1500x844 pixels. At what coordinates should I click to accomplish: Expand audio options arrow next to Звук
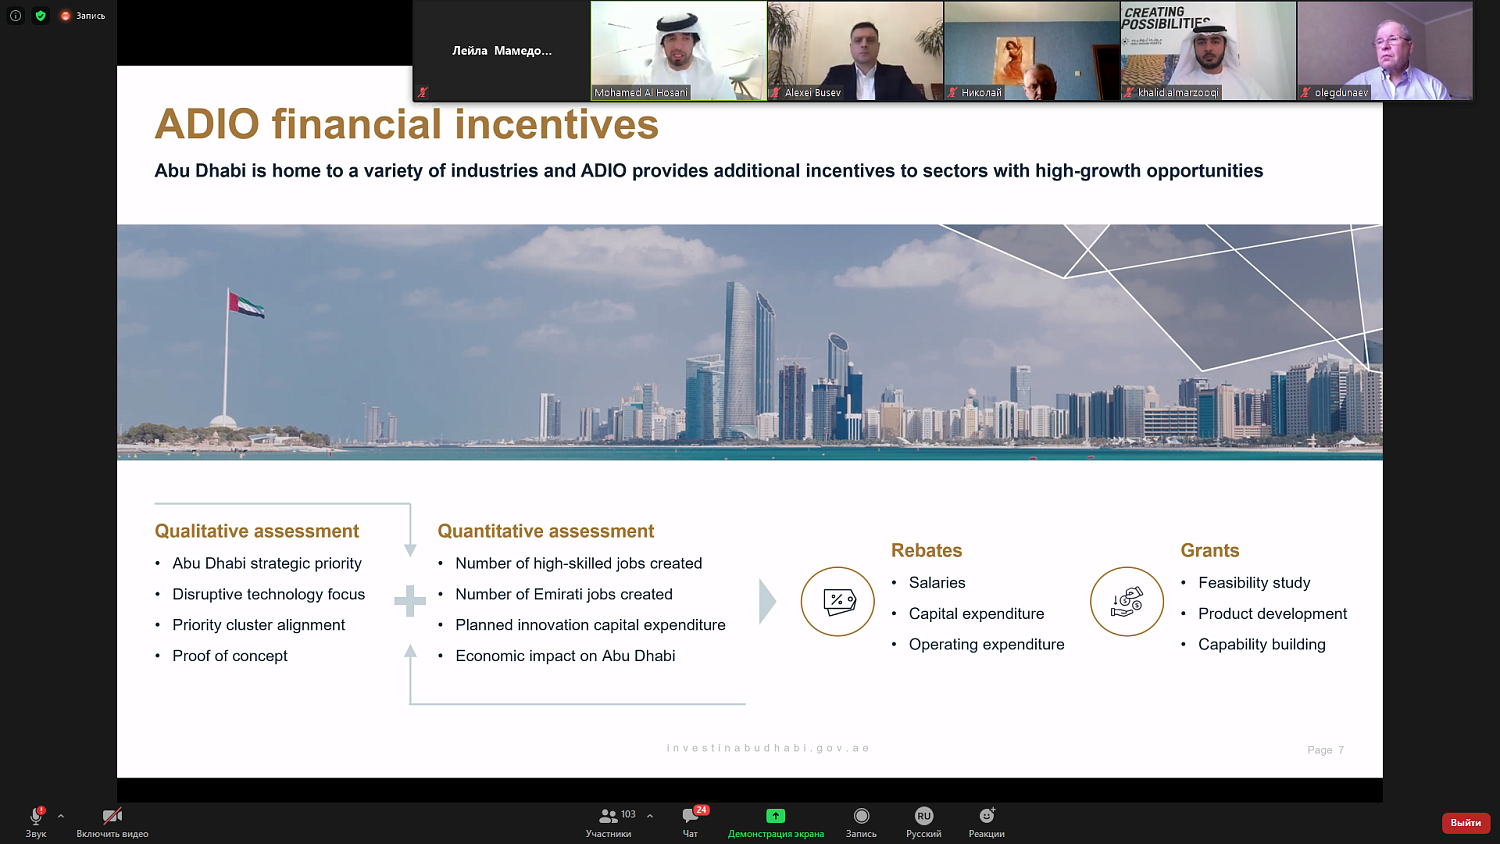tap(60, 816)
